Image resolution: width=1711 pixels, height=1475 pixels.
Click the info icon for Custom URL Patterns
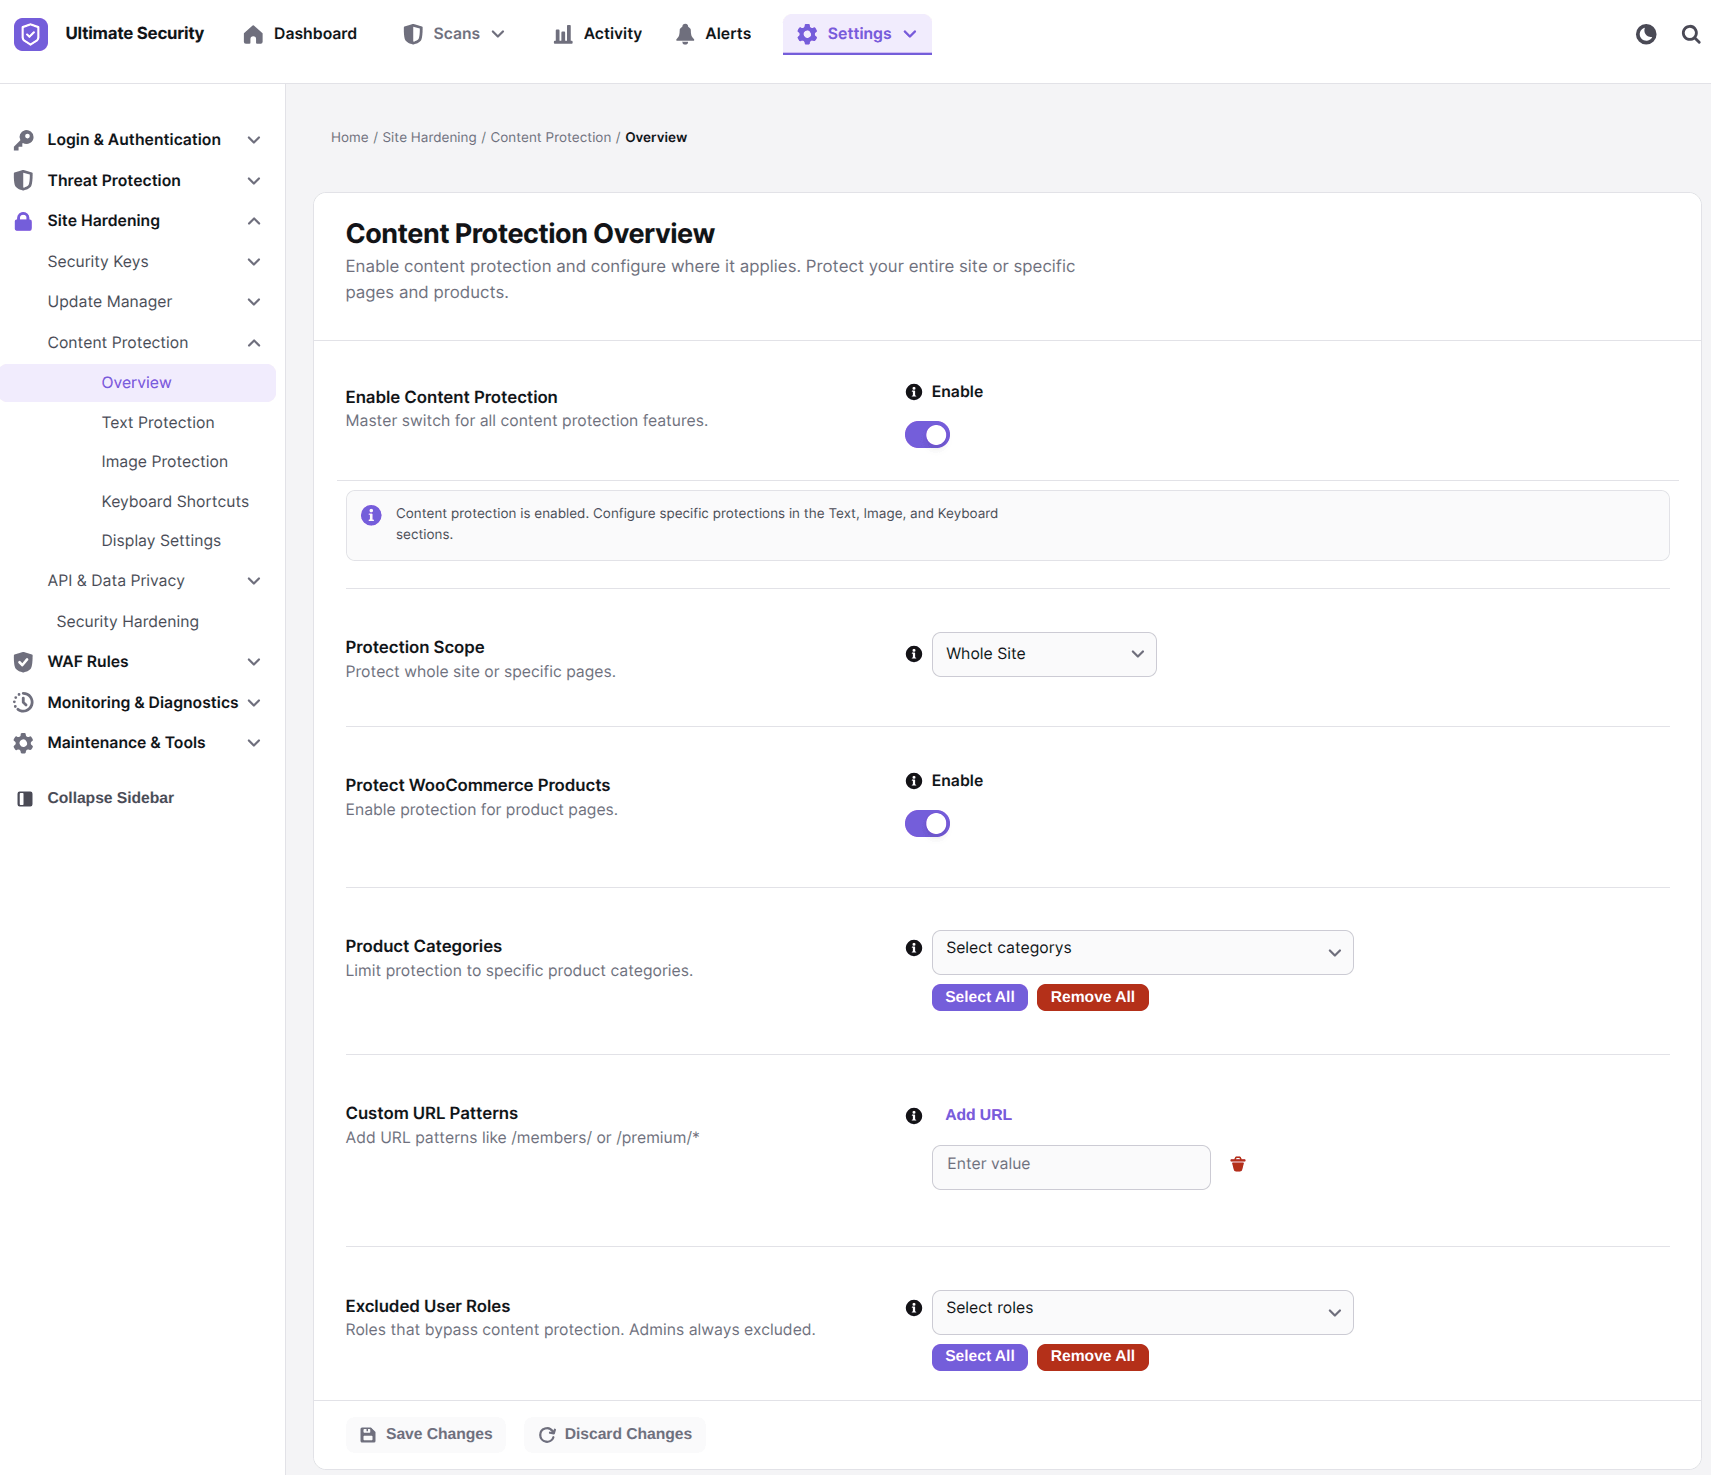point(914,1116)
